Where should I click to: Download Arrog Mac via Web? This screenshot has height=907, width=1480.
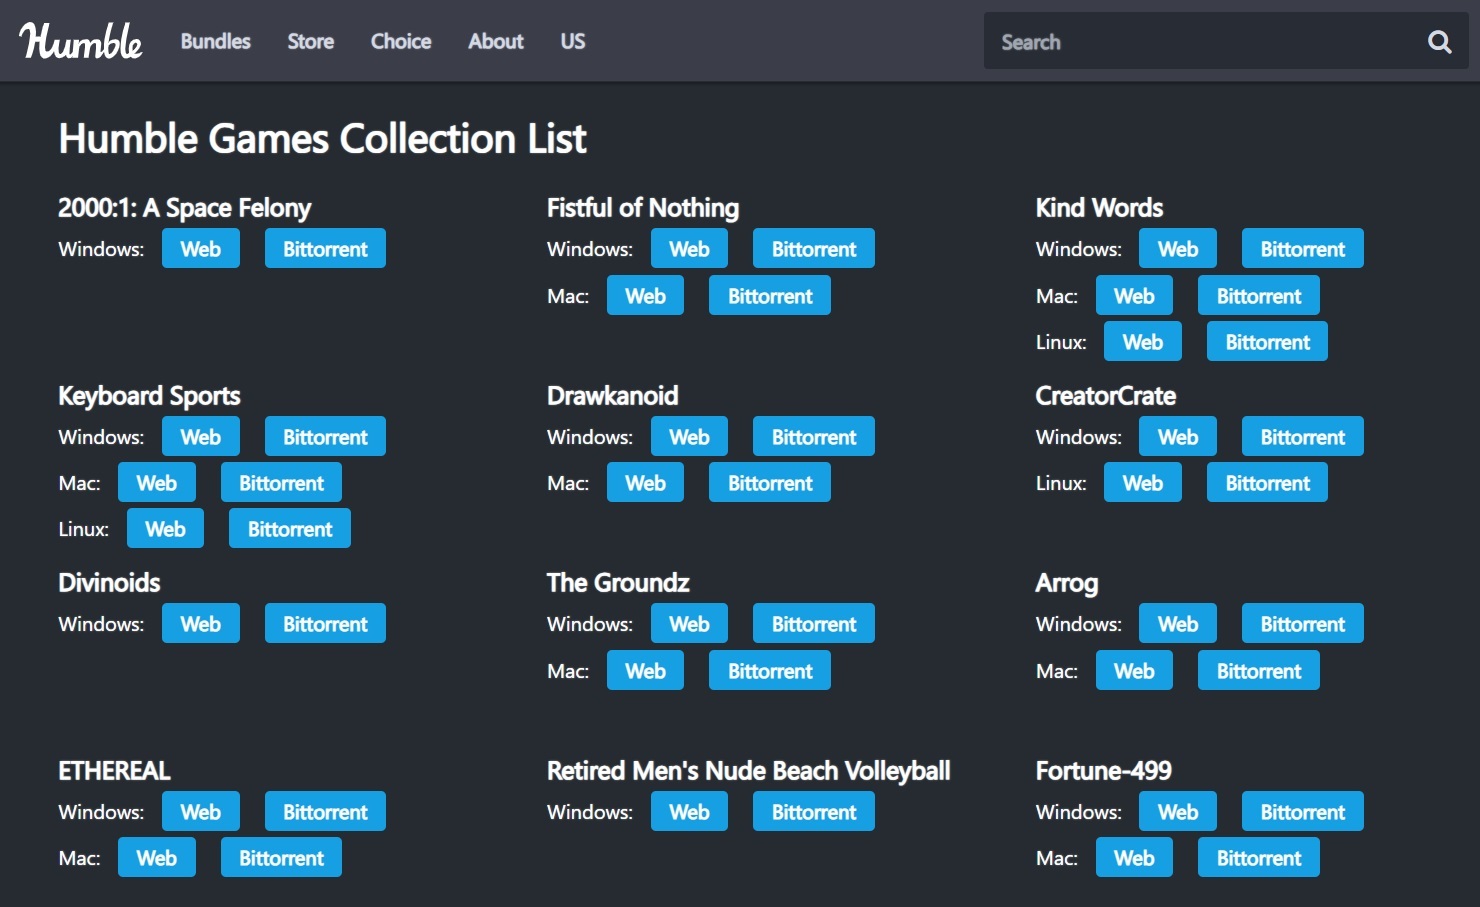(1134, 671)
